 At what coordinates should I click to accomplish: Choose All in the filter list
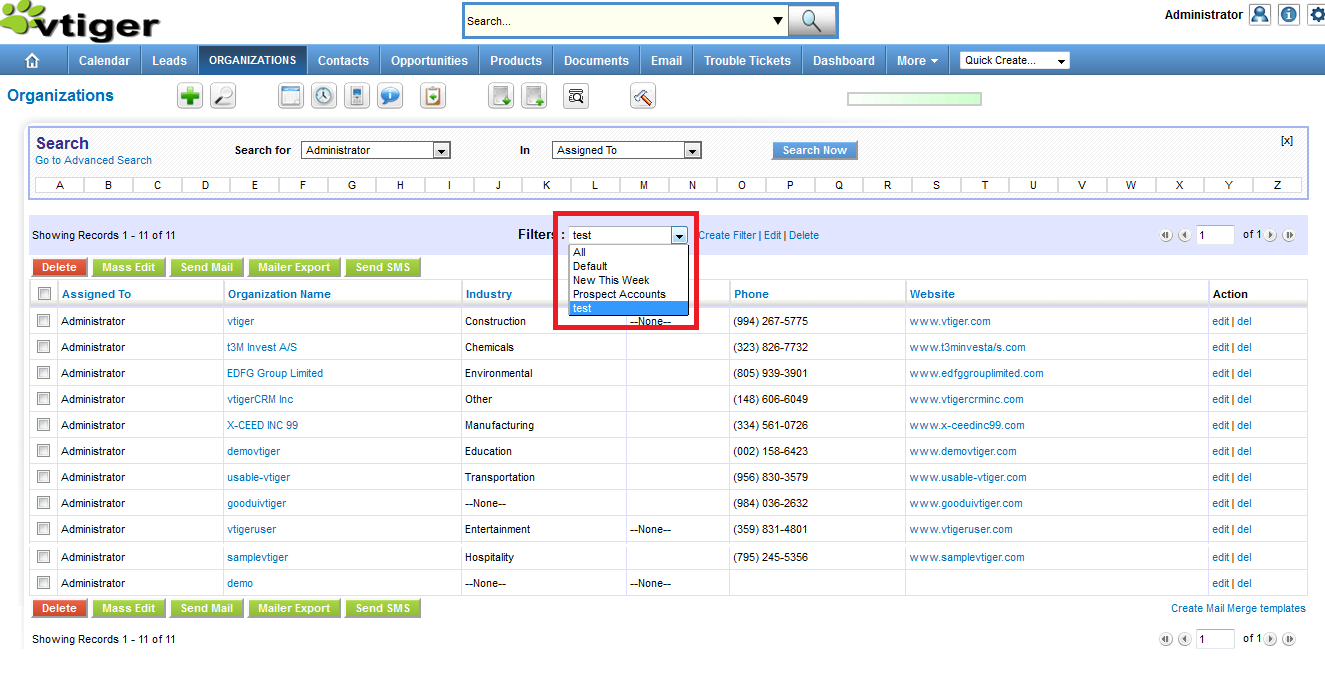pyautogui.click(x=629, y=252)
